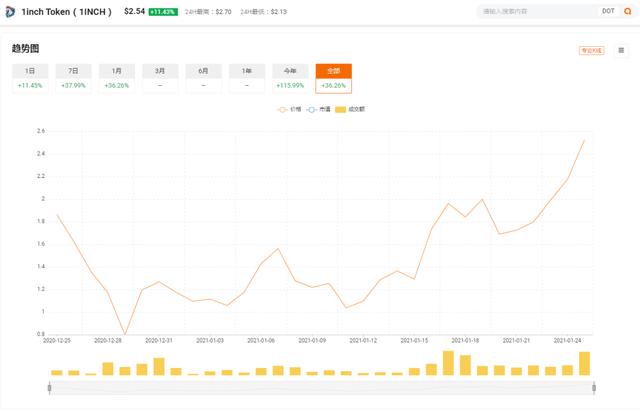
Task: Click the 2021-01-09 x-axis date label
Action: (312, 340)
